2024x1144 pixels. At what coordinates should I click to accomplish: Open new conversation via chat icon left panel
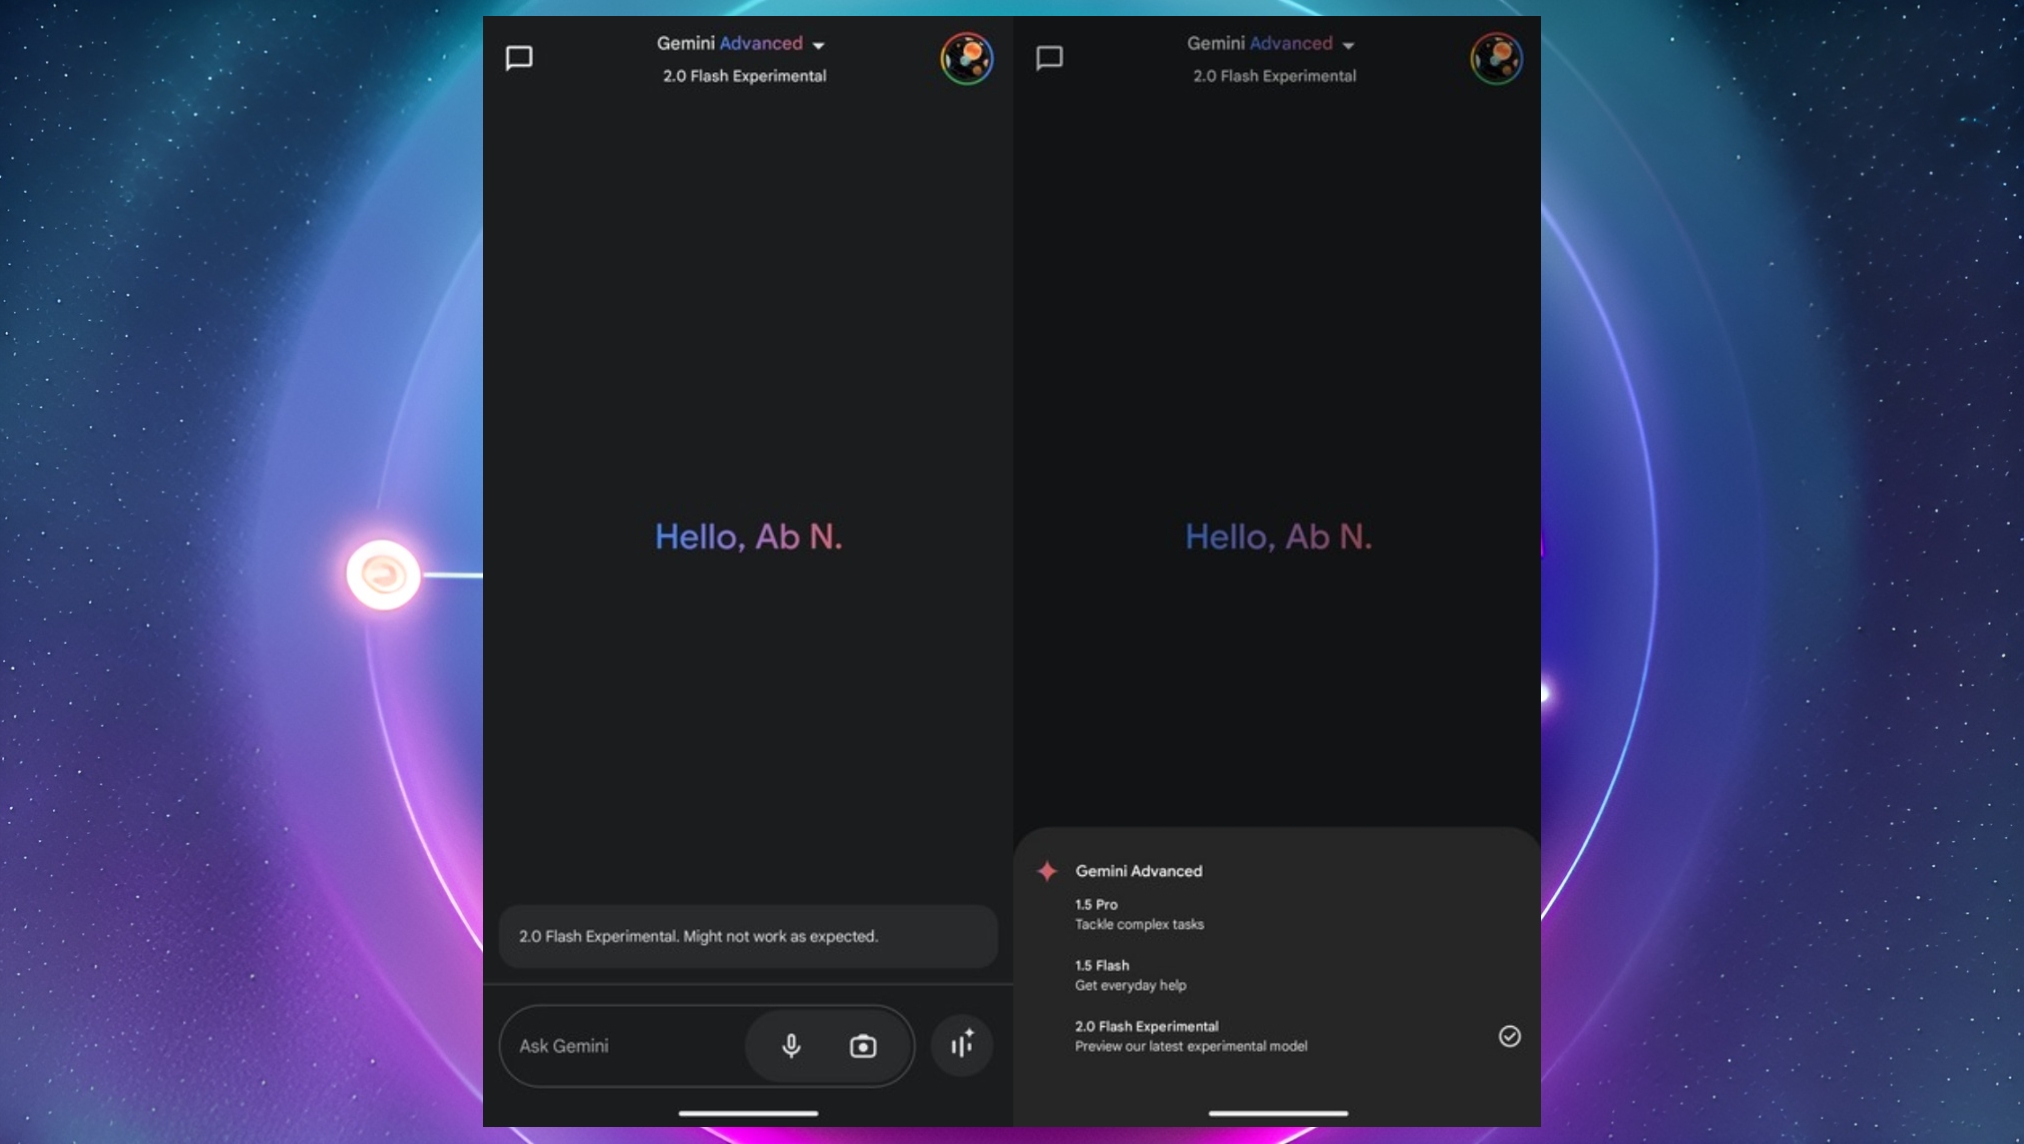pyautogui.click(x=519, y=57)
